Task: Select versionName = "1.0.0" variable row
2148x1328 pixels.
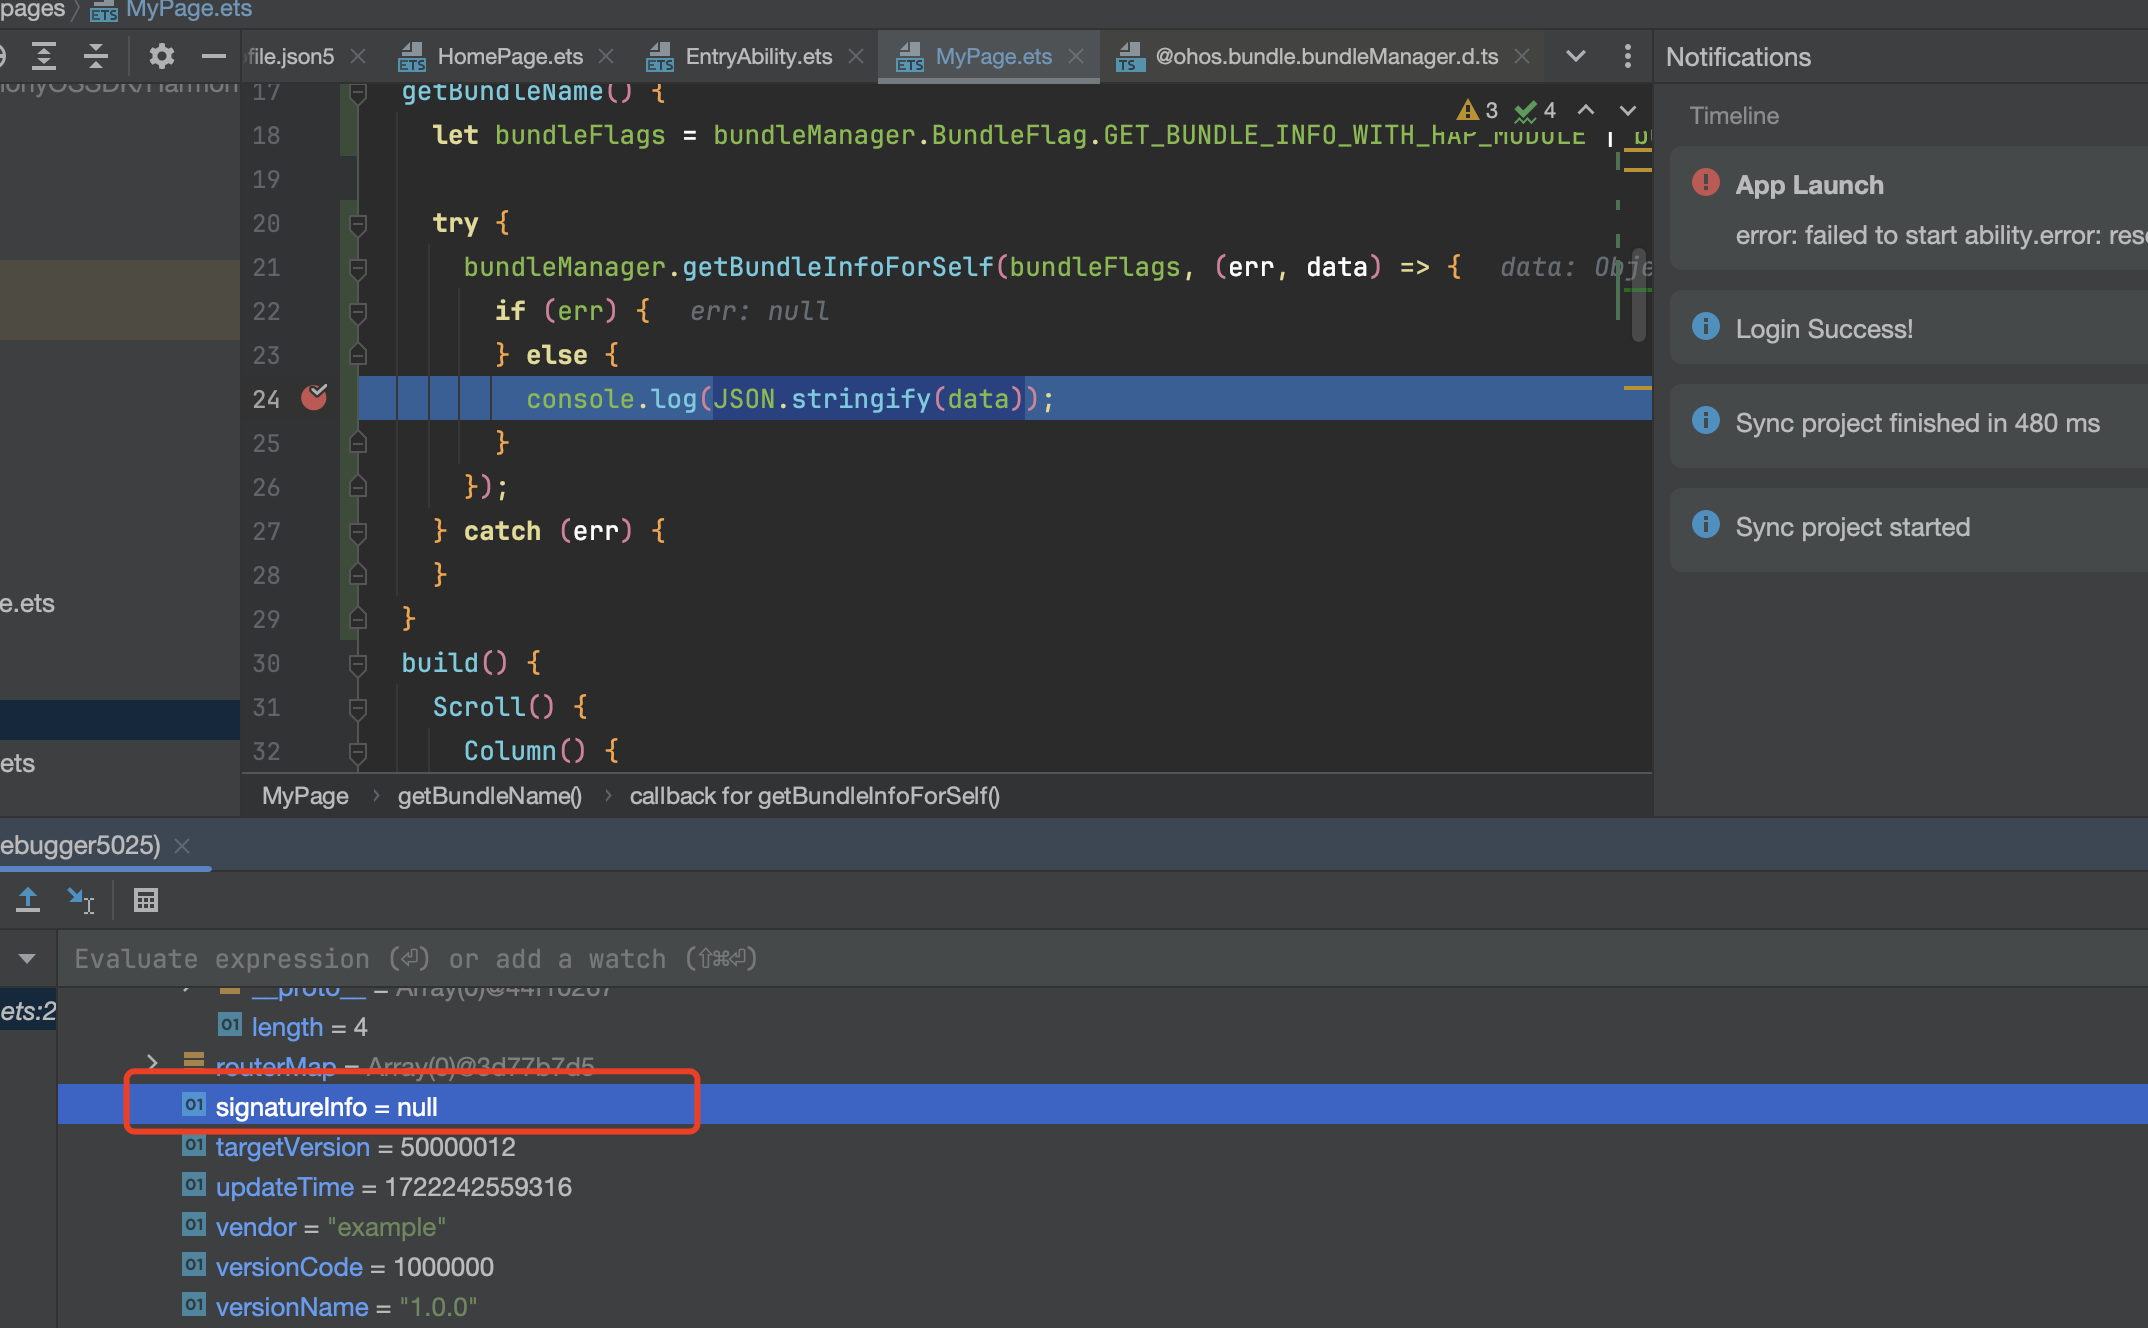Action: [x=1103, y=1306]
